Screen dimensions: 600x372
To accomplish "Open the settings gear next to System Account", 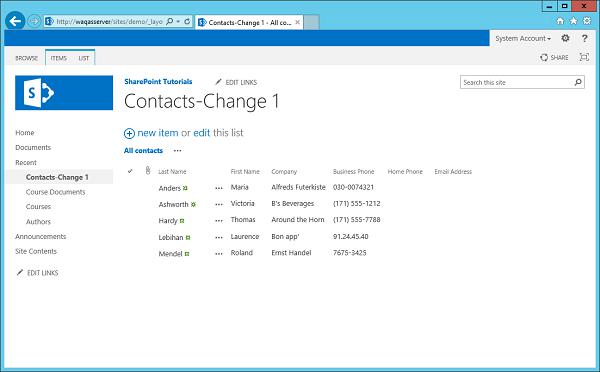I will click(x=565, y=38).
